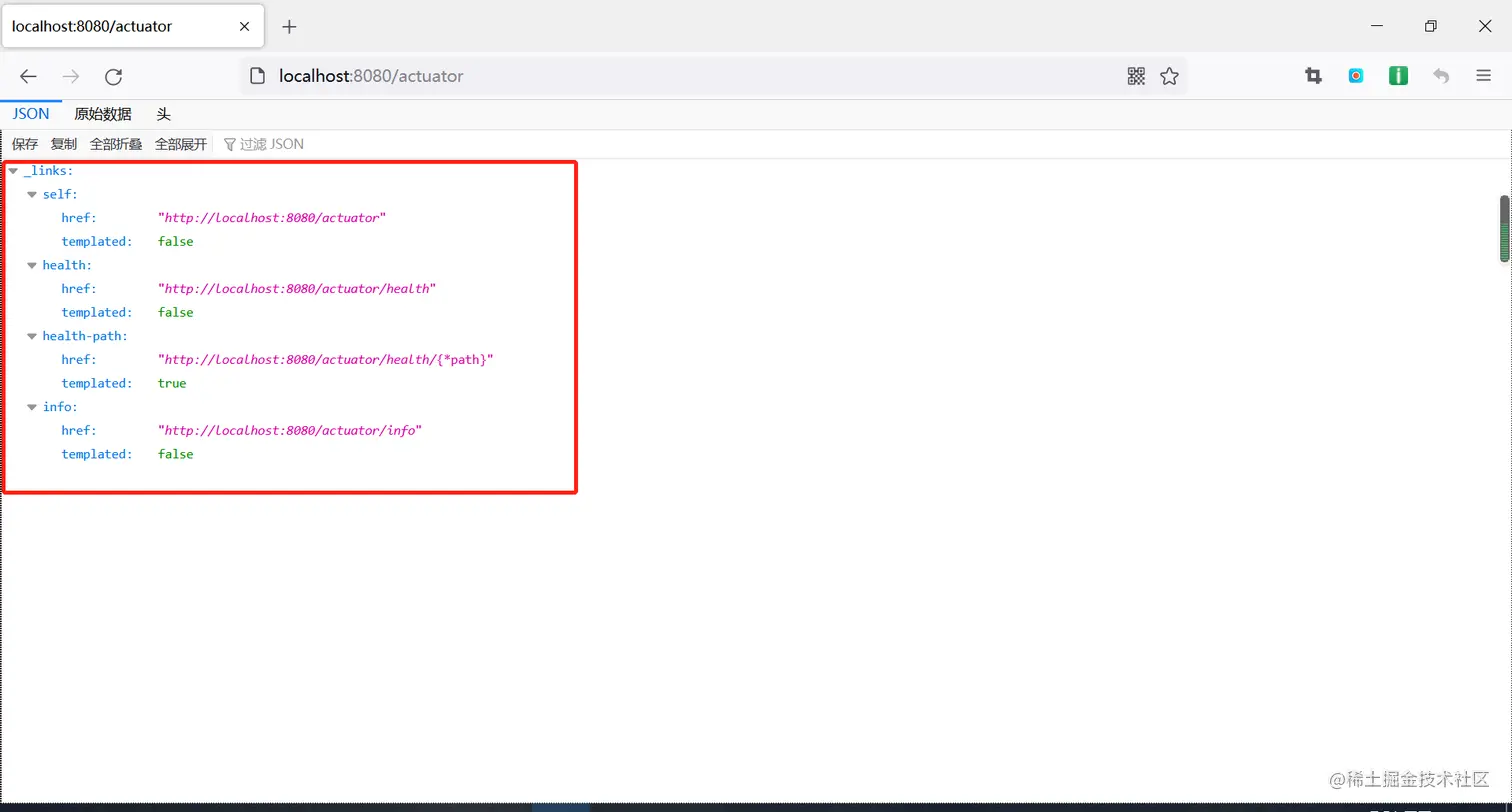
Task: Open the QR code icon in address bar
Action: click(1136, 76)
